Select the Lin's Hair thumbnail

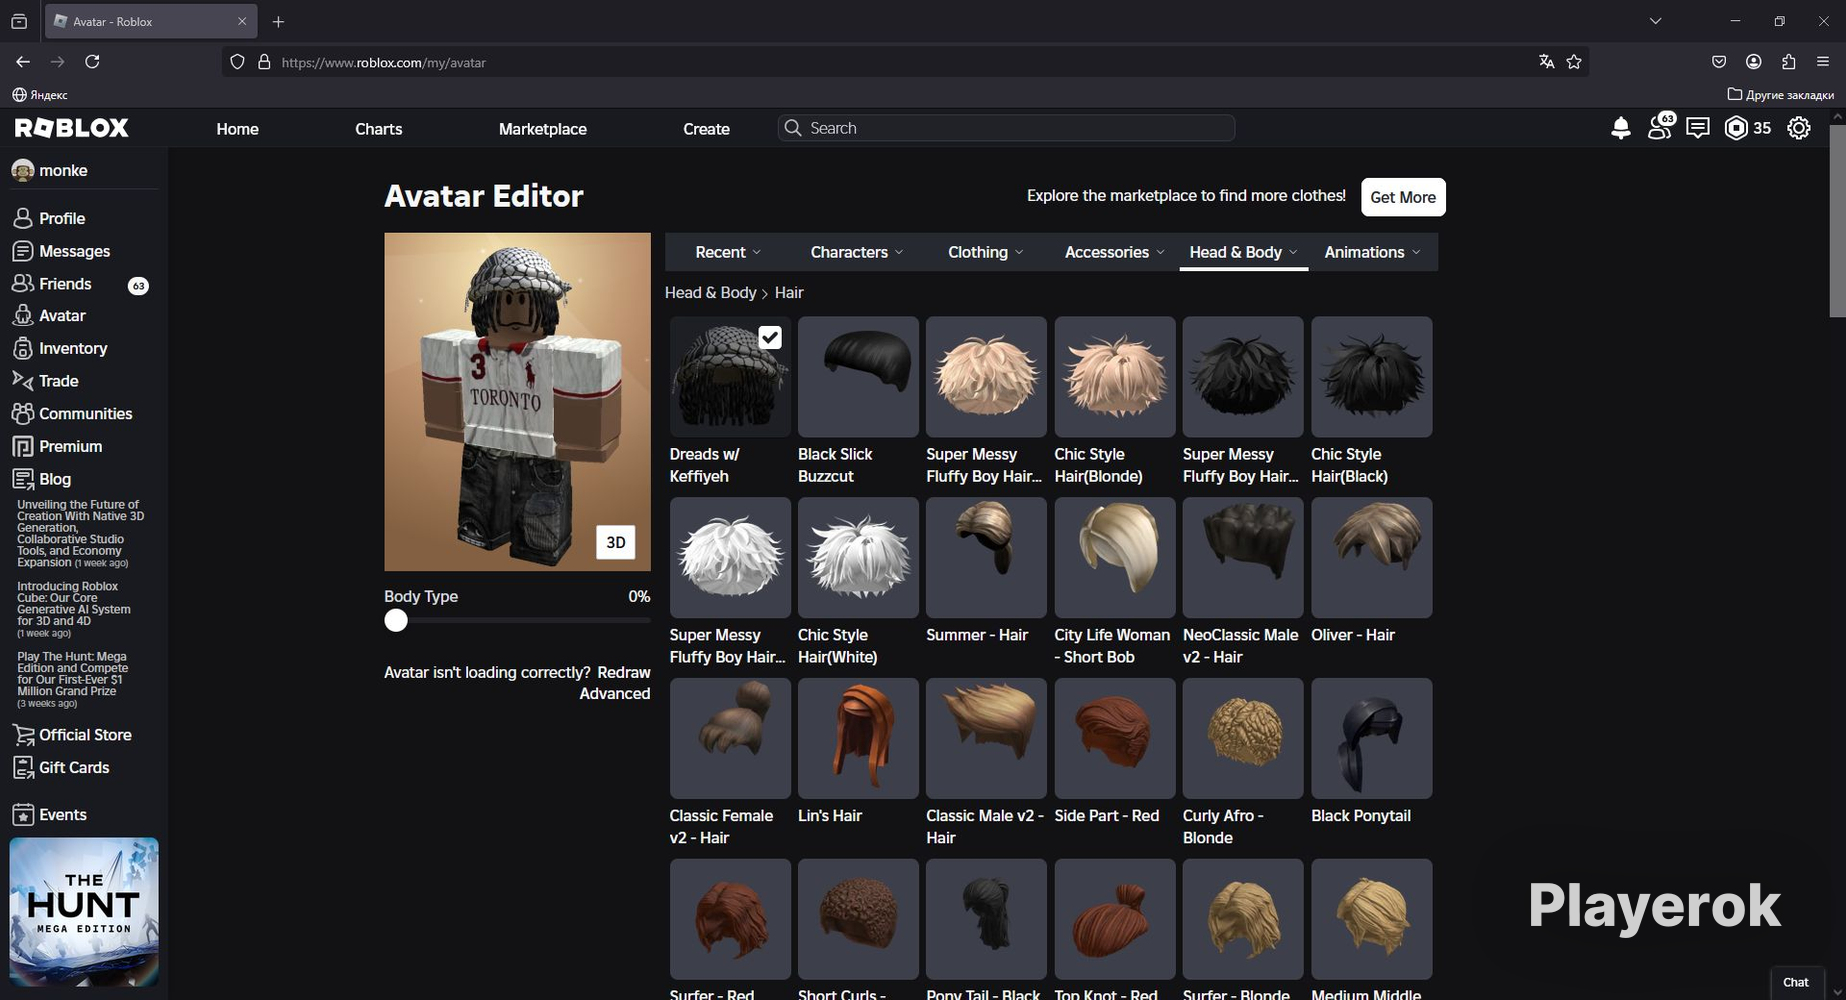[x=858, y=739]
